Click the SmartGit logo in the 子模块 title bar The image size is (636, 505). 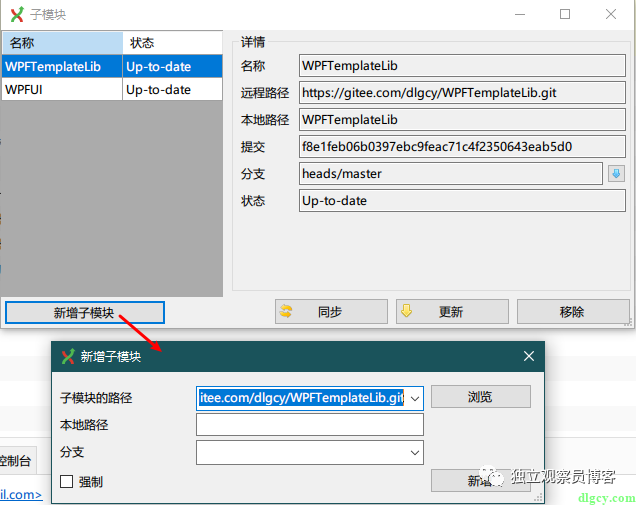tap(17, 15)
